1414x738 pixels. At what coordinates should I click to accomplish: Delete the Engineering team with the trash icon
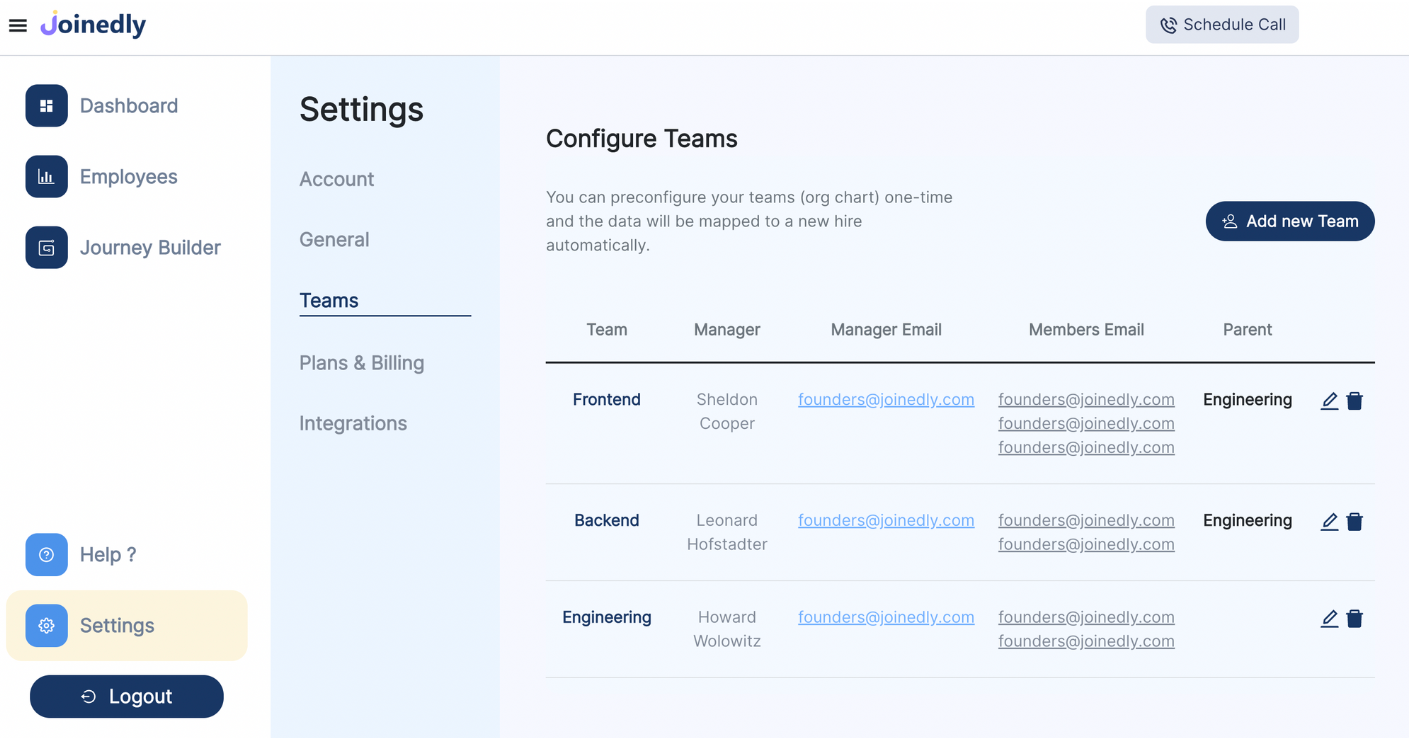1355,618
